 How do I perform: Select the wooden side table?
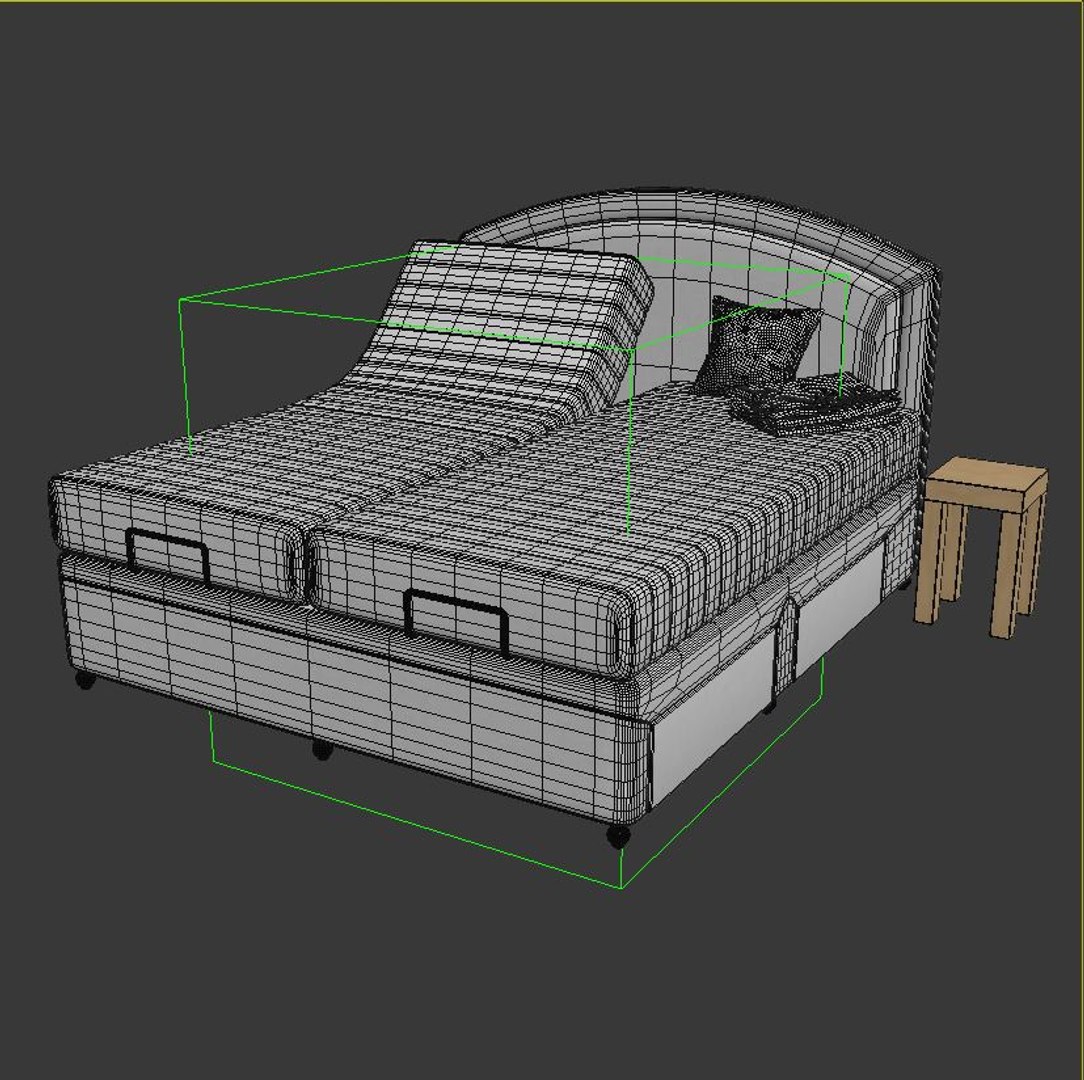click(981, 546)
